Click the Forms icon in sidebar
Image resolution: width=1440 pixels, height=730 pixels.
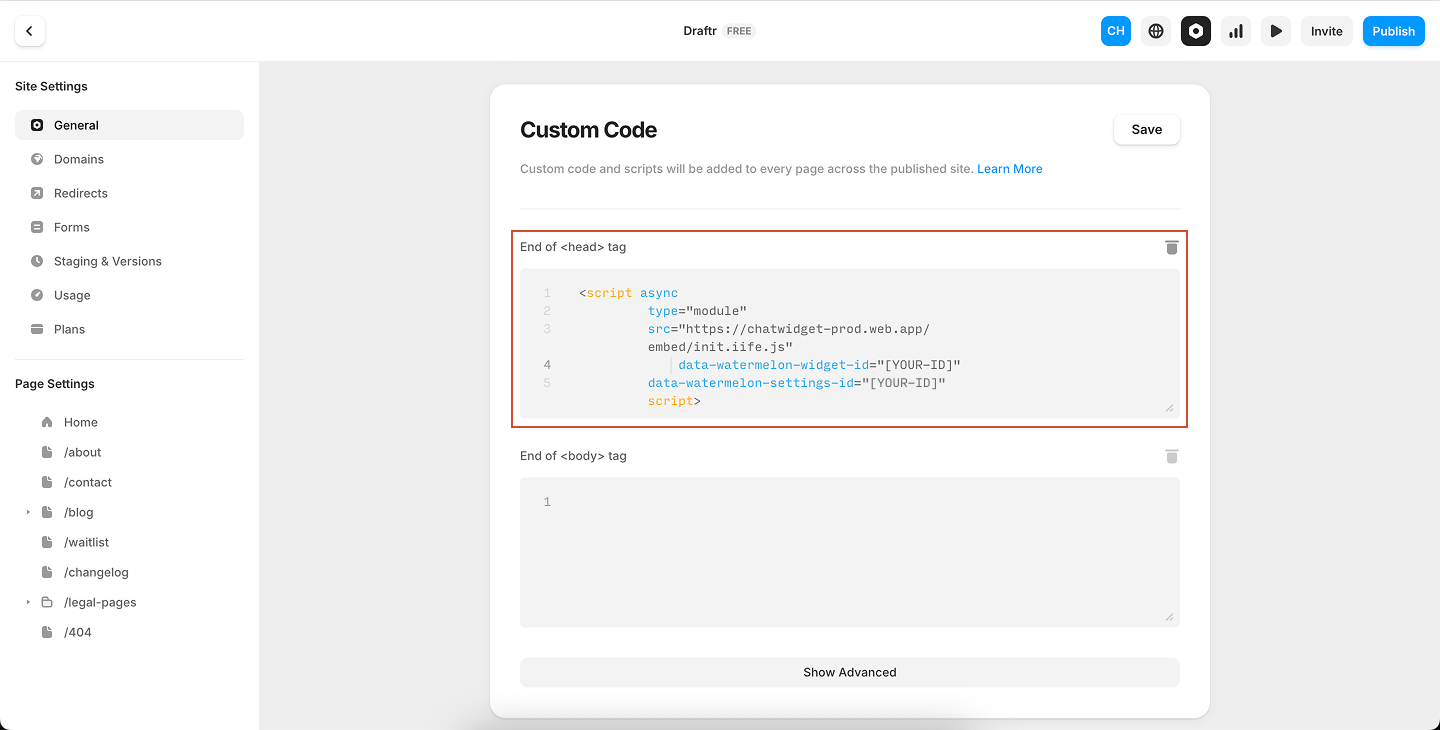pyautogui.click(x=37, y=227)
